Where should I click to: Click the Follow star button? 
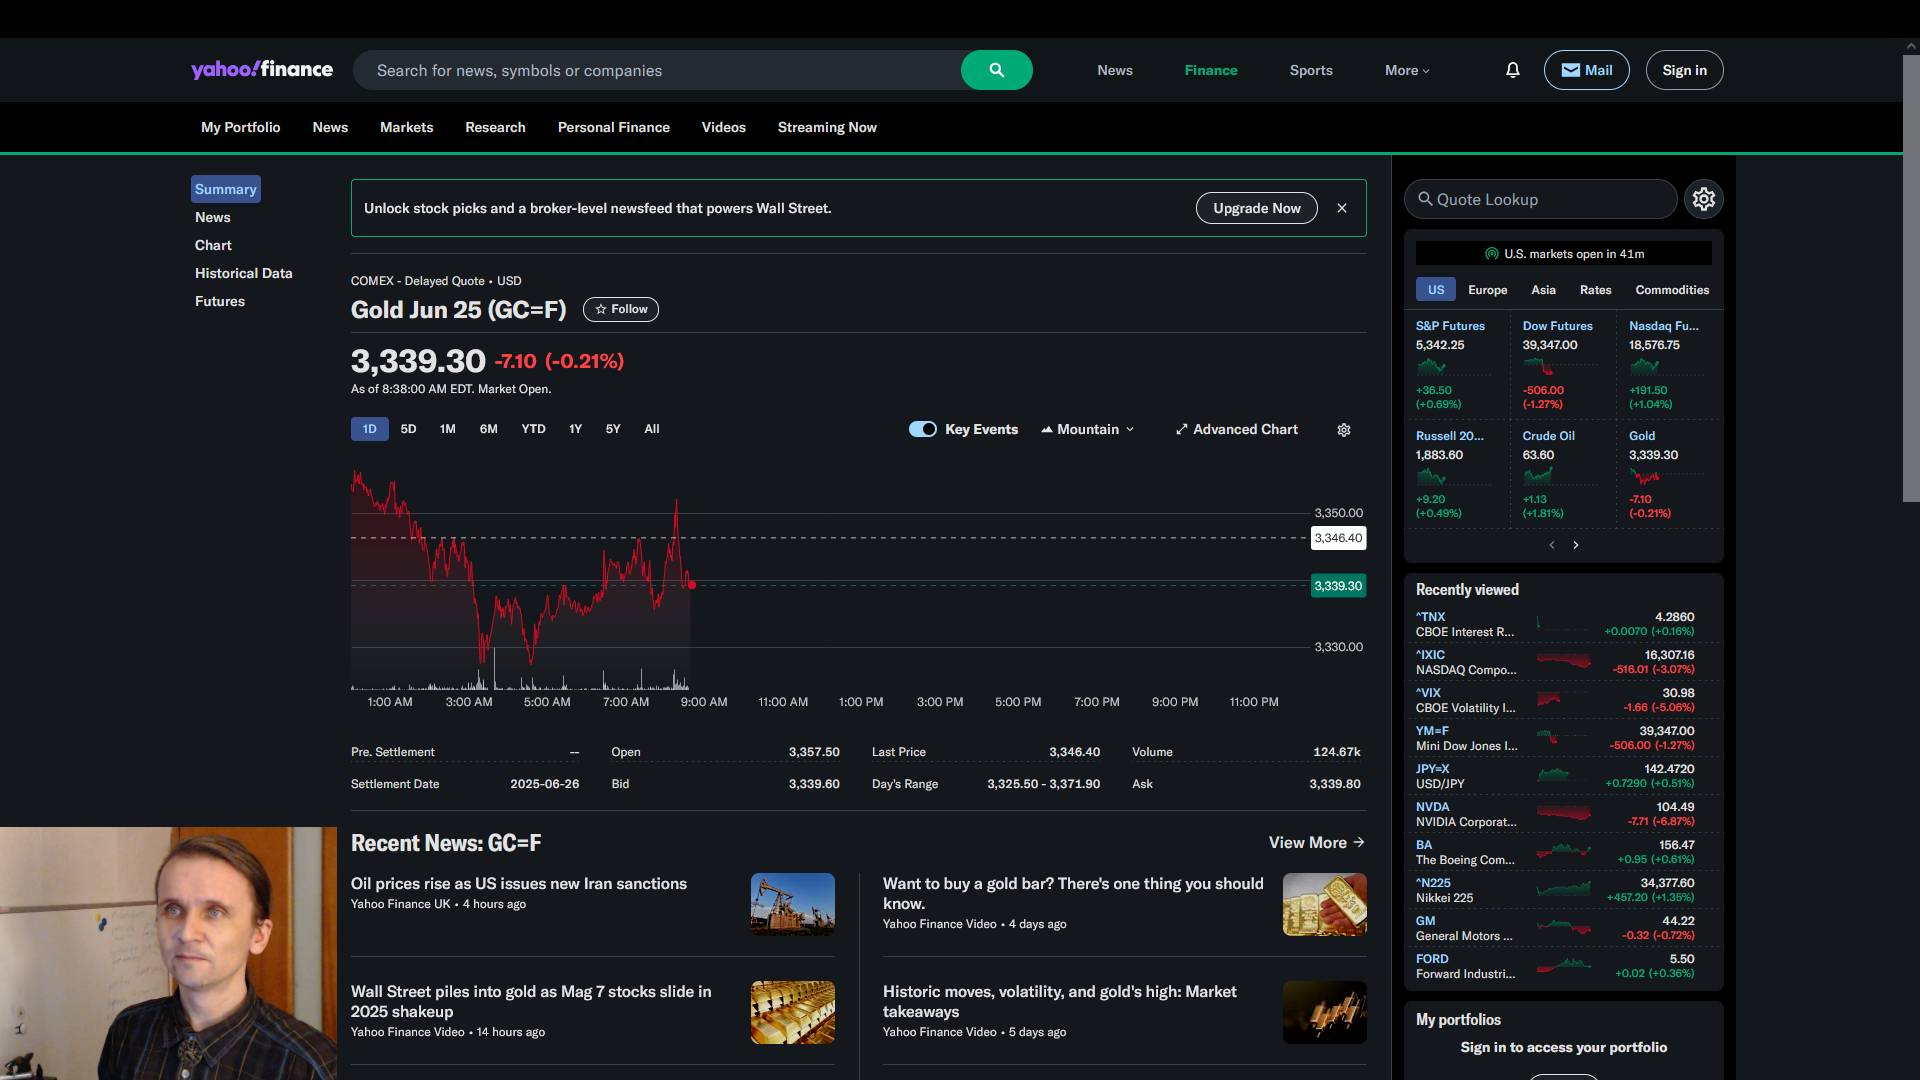620,309
